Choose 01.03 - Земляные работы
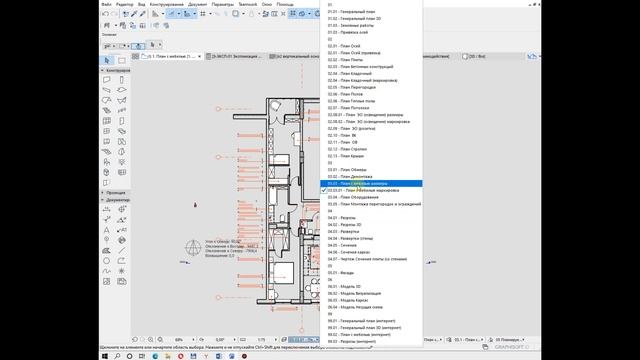Image resolution: width=640 pixels, height=360 pixels. point(371,25)
